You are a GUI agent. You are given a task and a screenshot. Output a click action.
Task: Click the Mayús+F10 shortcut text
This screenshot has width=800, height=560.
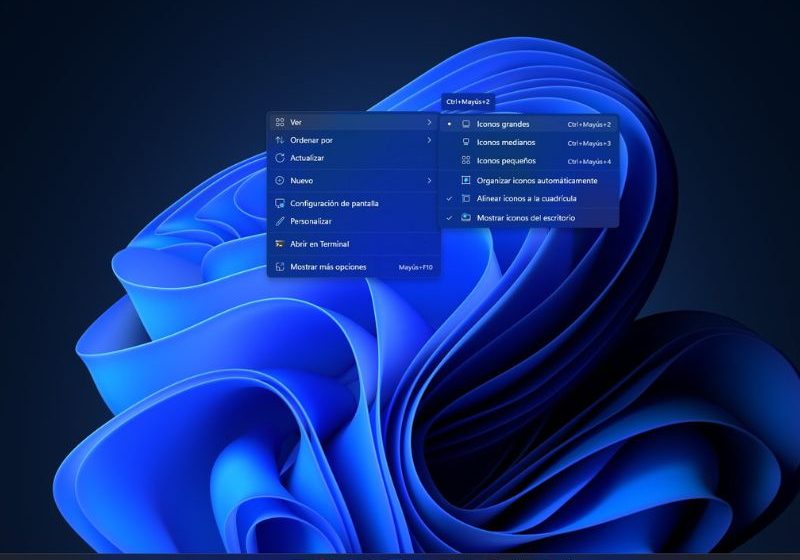(x=415, y=267)
